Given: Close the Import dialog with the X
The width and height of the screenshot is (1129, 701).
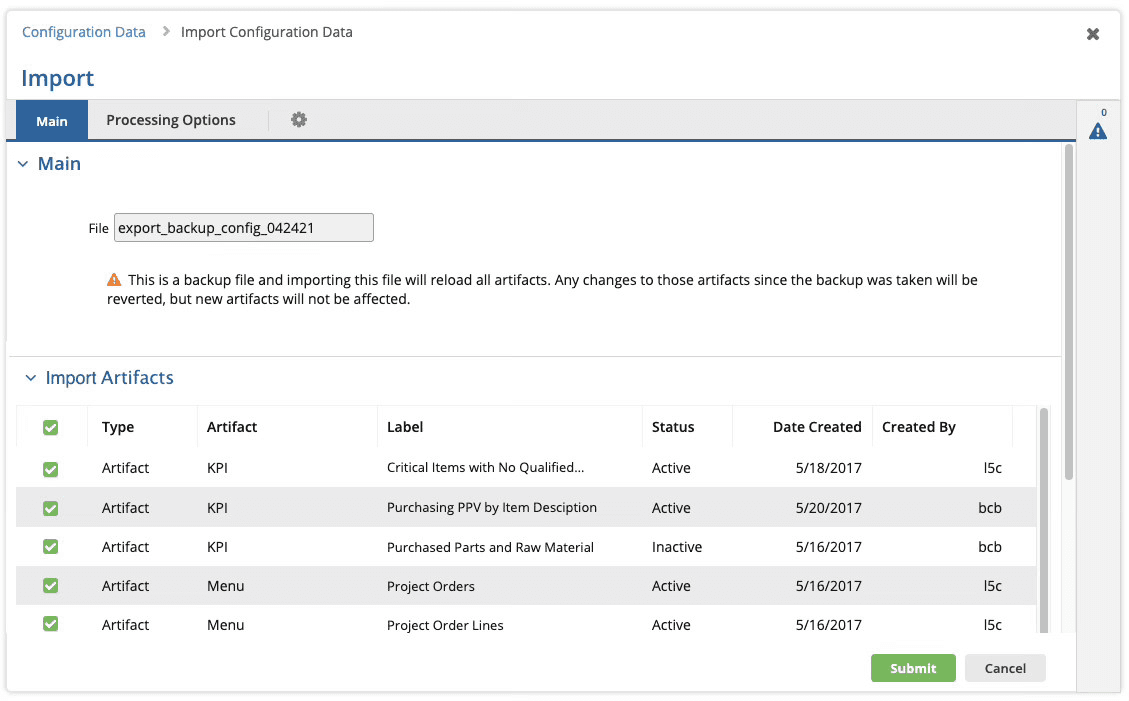Looking at the screenshot, I should (x=1092, y=34).
